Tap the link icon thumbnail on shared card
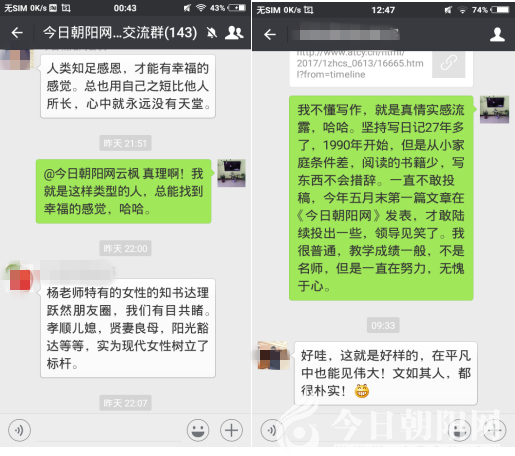515x456 pixels. pyautogui.click(x=448, y=63)
